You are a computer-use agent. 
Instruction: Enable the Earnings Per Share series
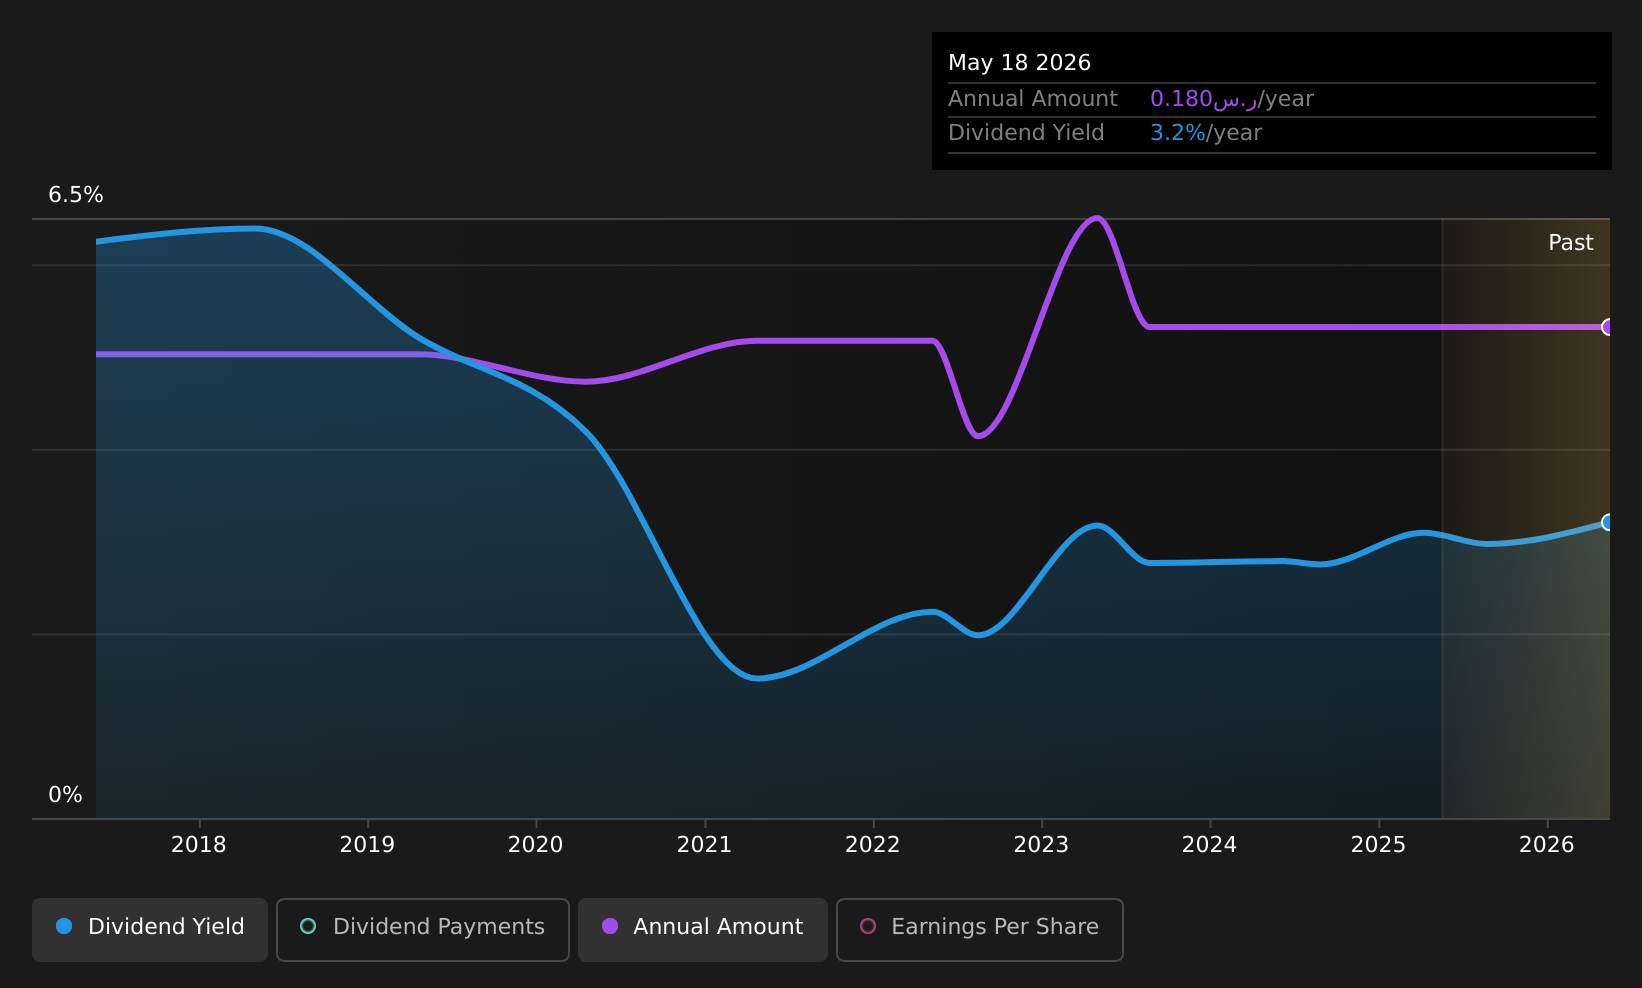coord(980,929)
